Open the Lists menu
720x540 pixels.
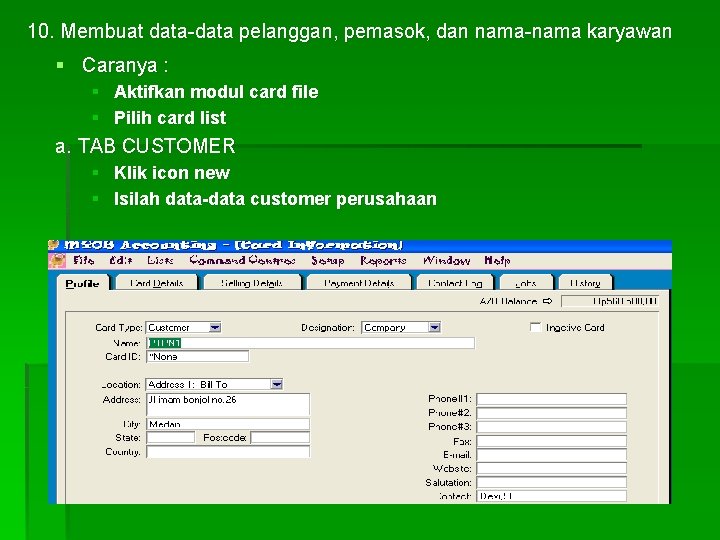click(x=160, y=260)
